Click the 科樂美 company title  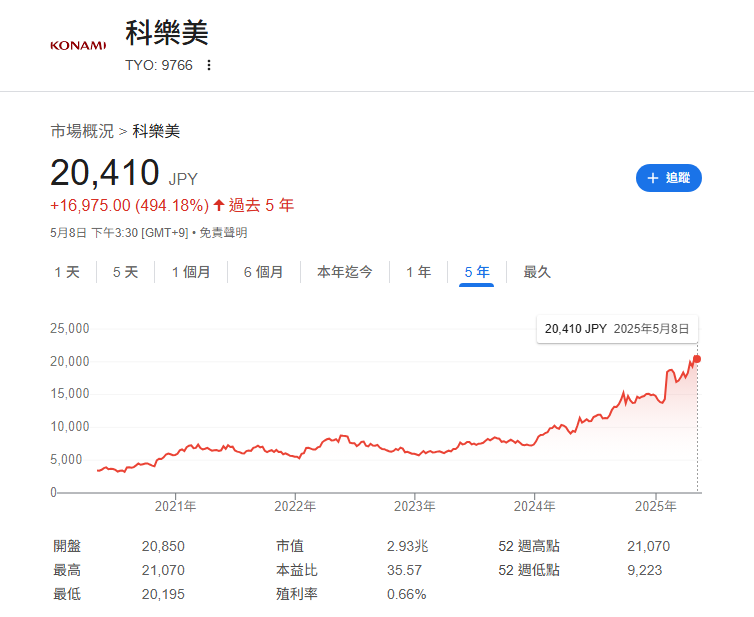coord(166,33)
